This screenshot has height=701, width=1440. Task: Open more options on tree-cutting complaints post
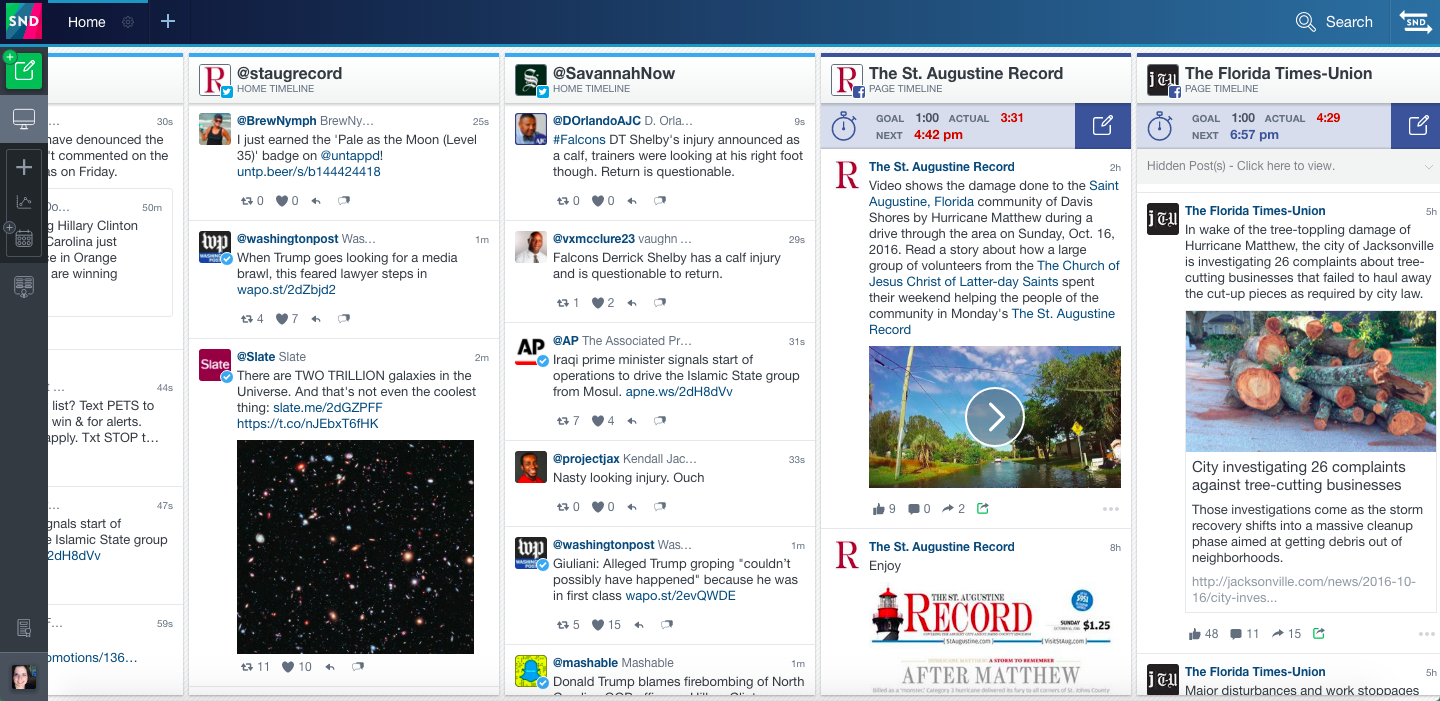(x=1426, y=634)
